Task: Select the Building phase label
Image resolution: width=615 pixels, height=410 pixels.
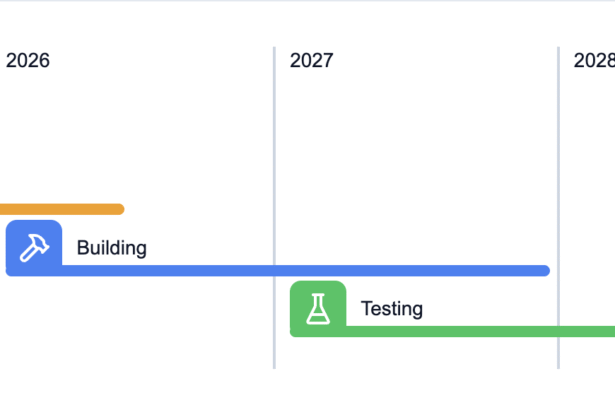Action: point(111,248)
